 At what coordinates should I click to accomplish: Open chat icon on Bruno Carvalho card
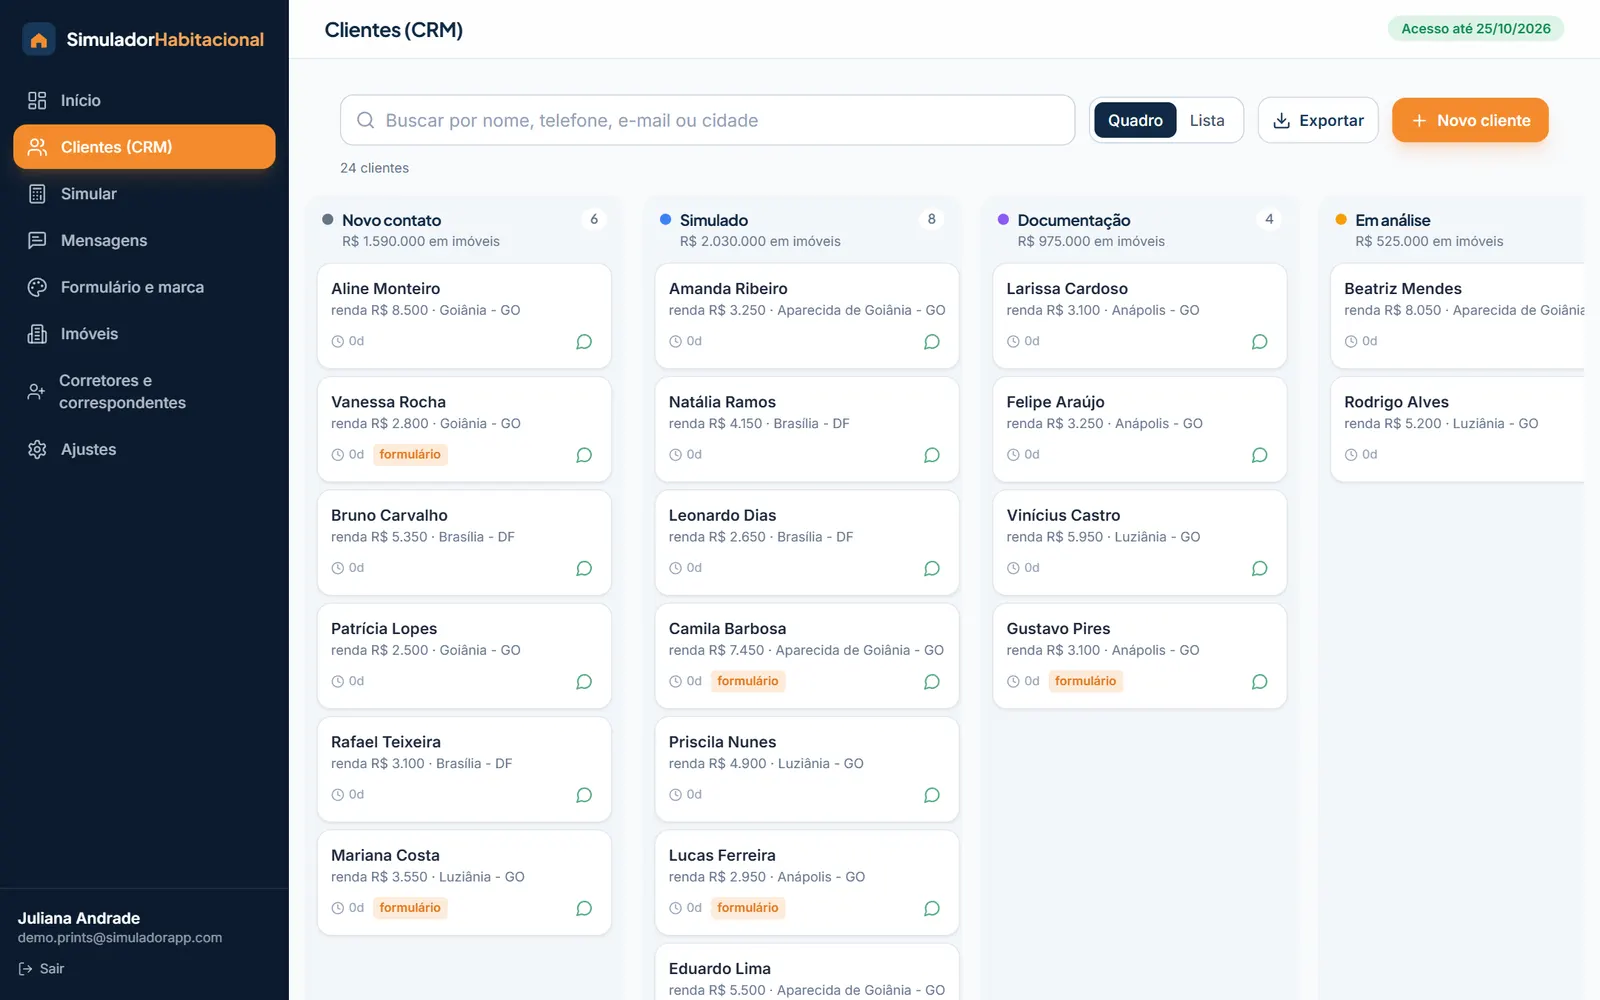584,568
